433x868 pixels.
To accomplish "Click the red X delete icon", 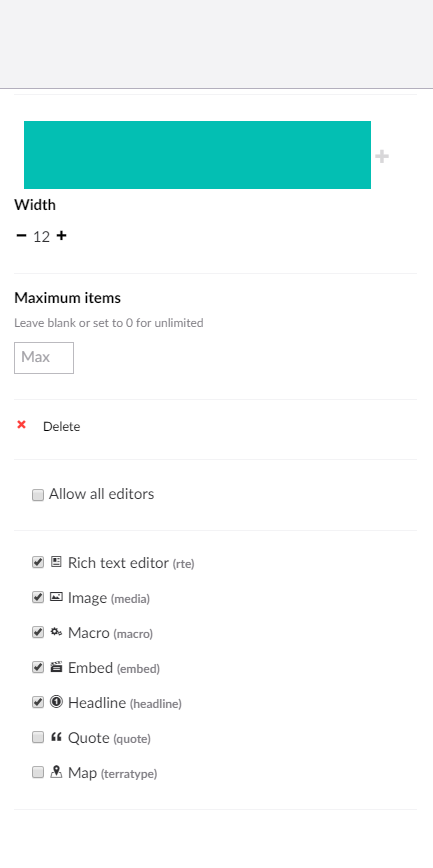I will [x=22, y=425].
